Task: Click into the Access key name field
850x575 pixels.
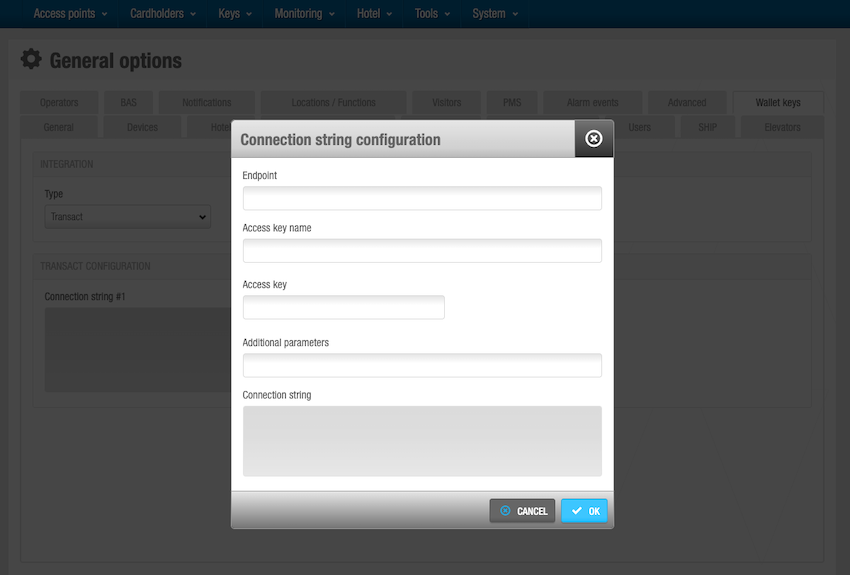Action: 422,251
